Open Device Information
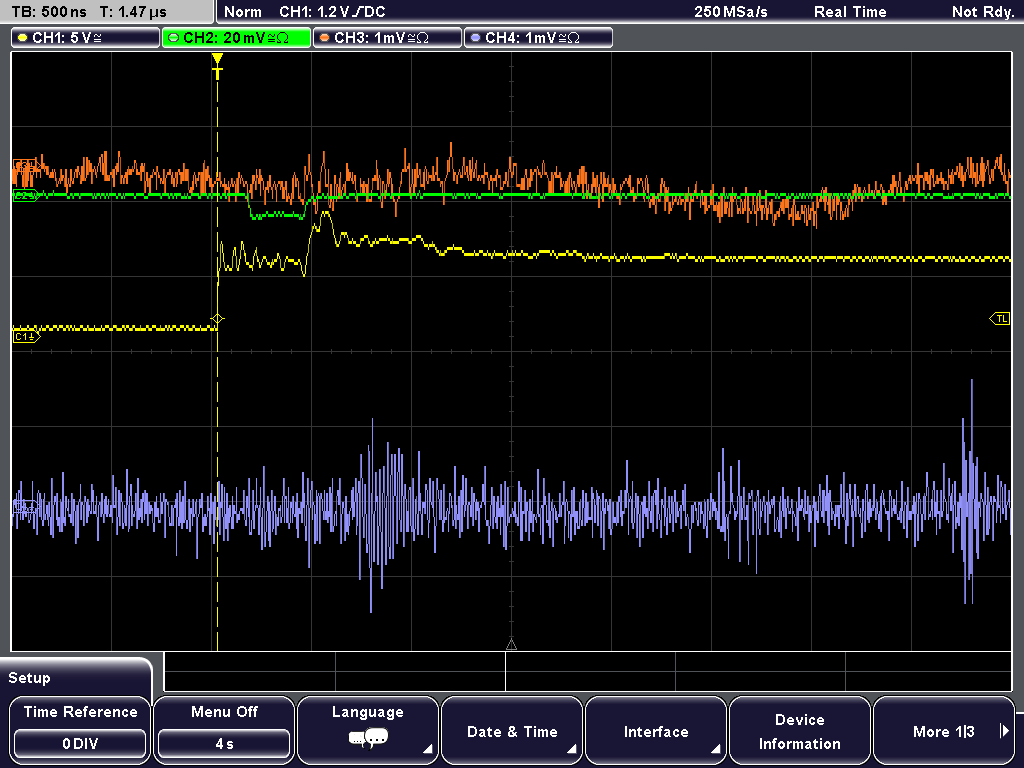Image resolution: width=1024 pixels, height=768 pixels. pos(799,729)
